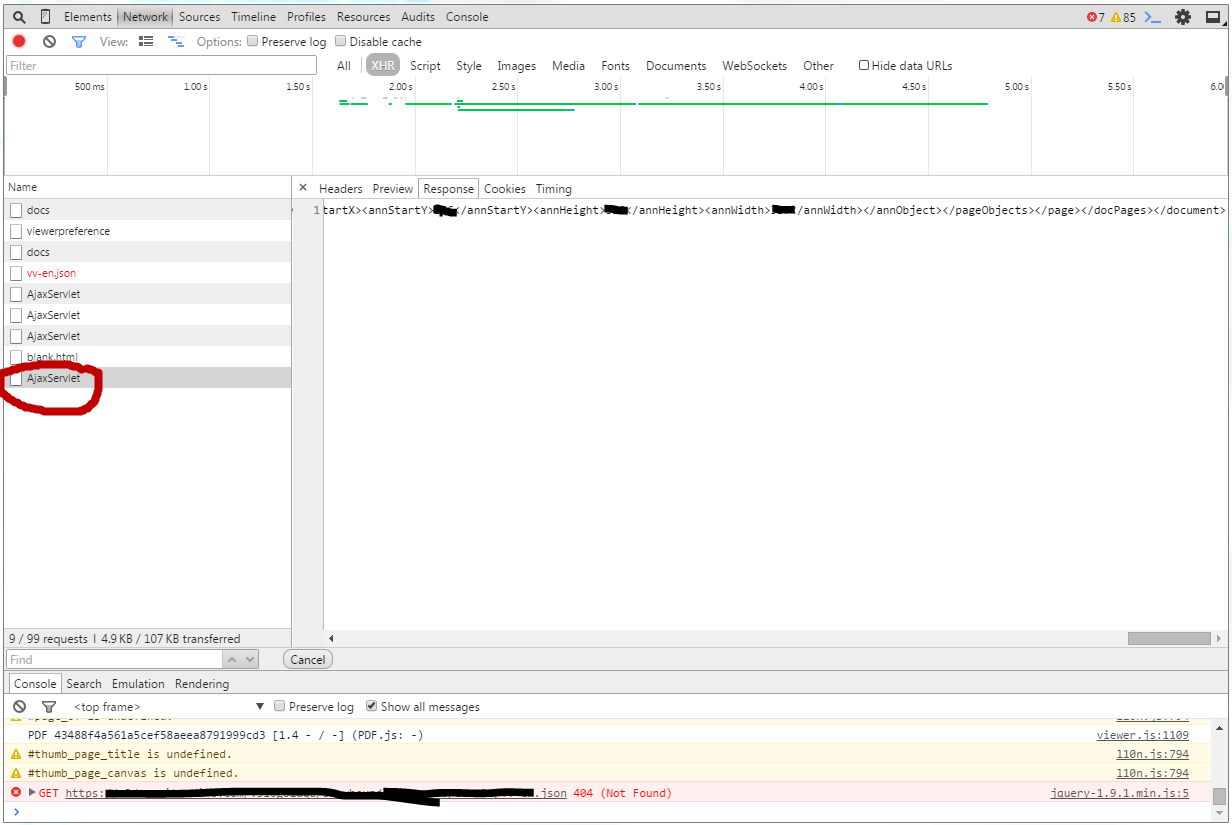Switch to the Timeline panel

(x=255, y=17)
